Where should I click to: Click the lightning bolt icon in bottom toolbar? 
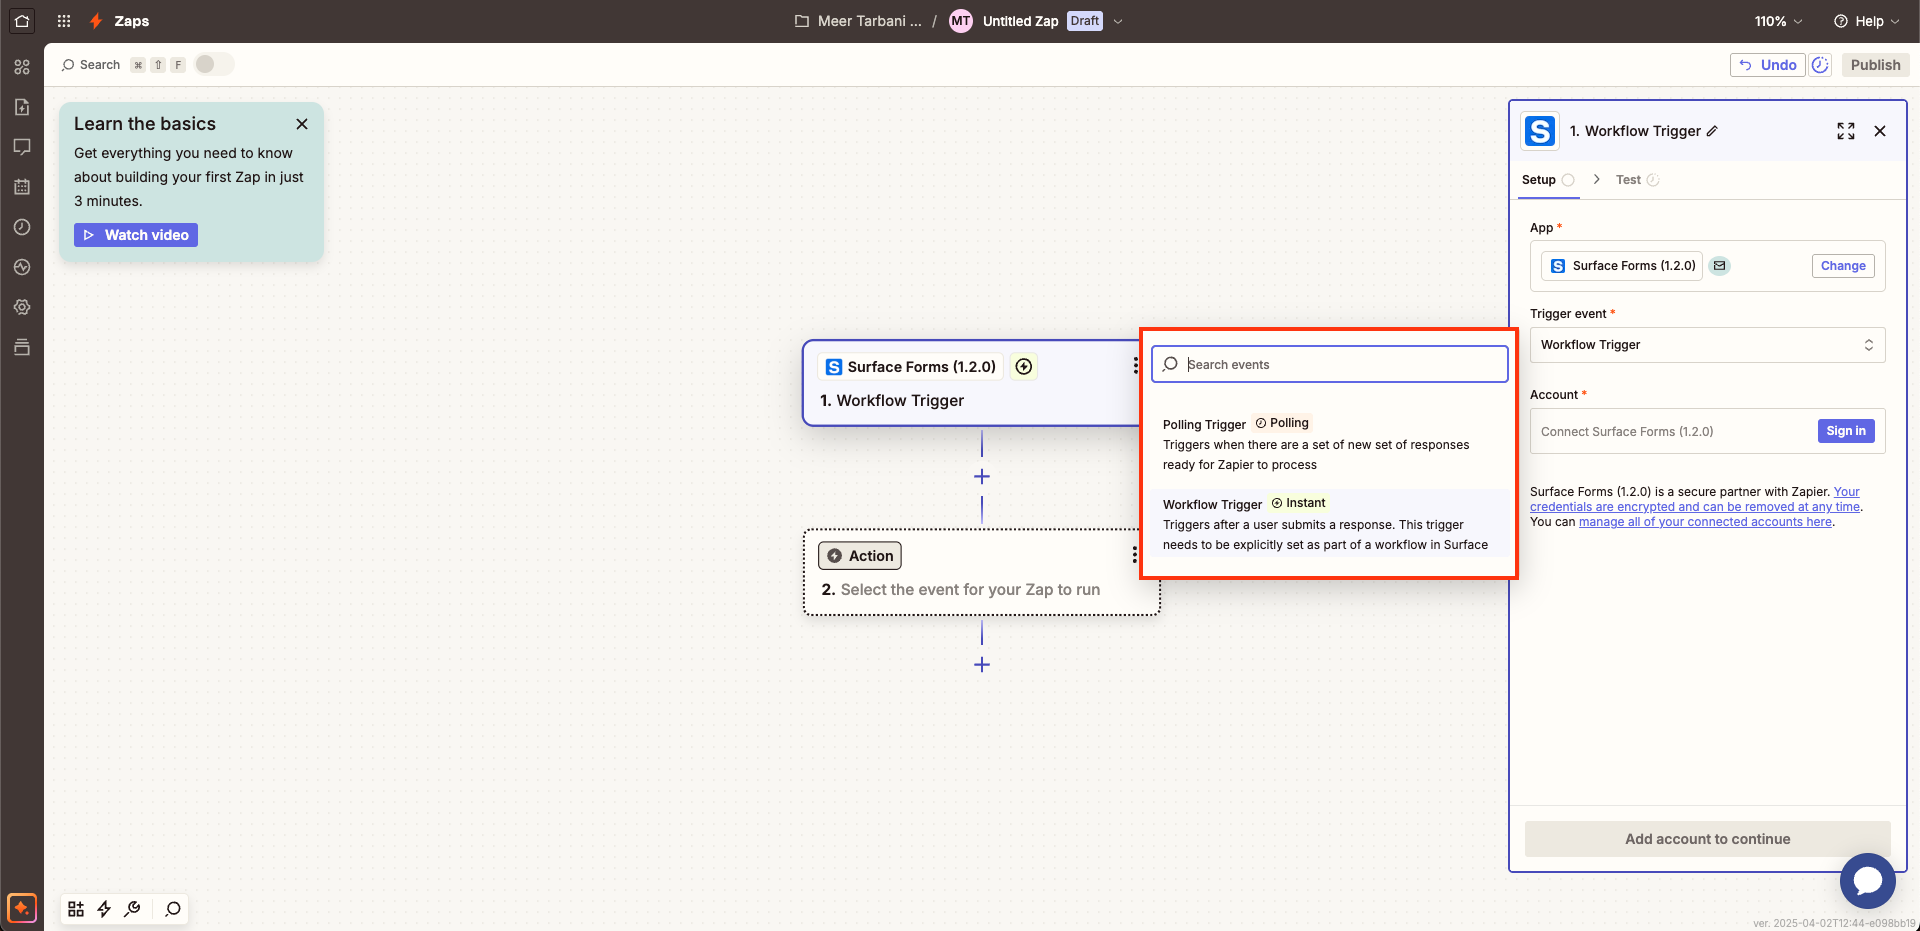(104, 909)
